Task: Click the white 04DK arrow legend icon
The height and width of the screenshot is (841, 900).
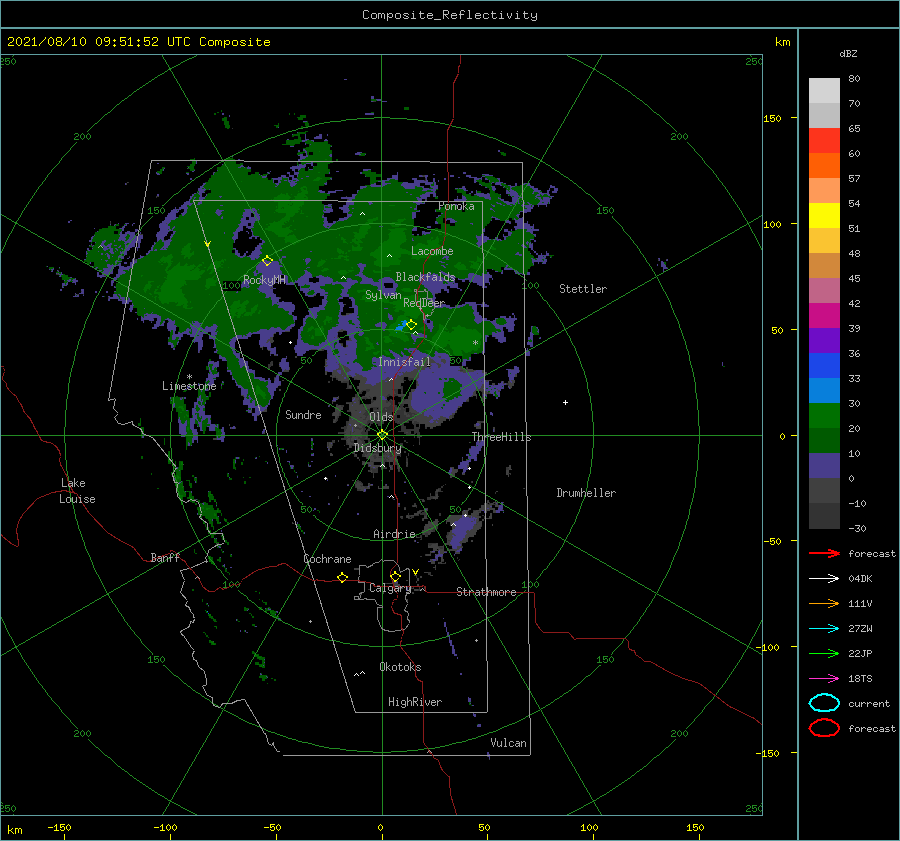Action: coord(824,578)
